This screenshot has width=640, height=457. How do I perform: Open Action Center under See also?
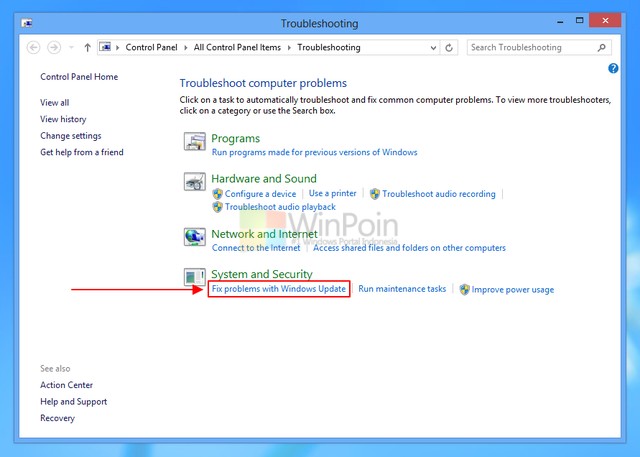click(x=67, y=385)
